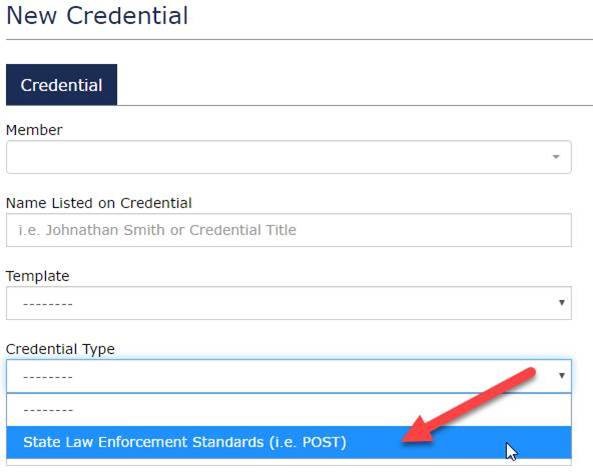
Task: Click the Member field label
Action: tap(34, 130)
